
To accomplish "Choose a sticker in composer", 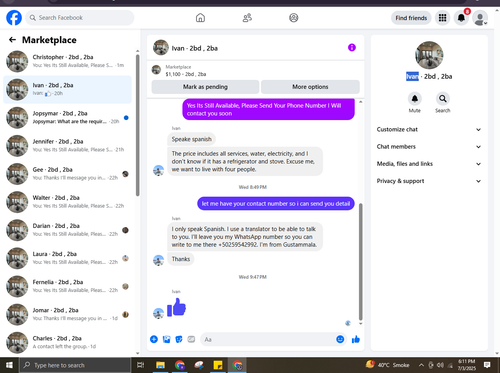I will [x=179, y=339].
